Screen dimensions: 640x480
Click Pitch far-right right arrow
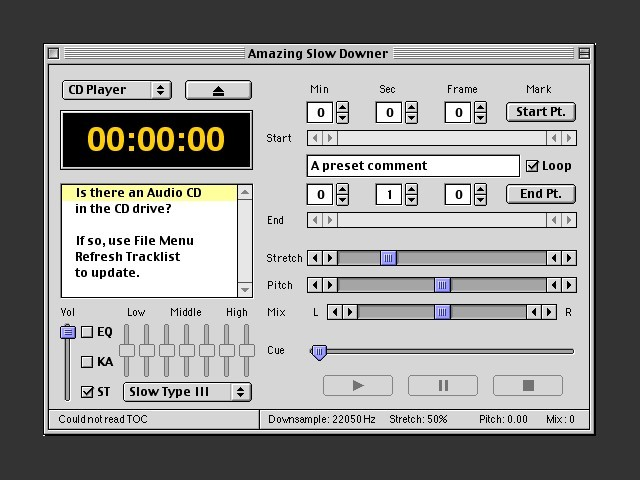pos(569,285)
